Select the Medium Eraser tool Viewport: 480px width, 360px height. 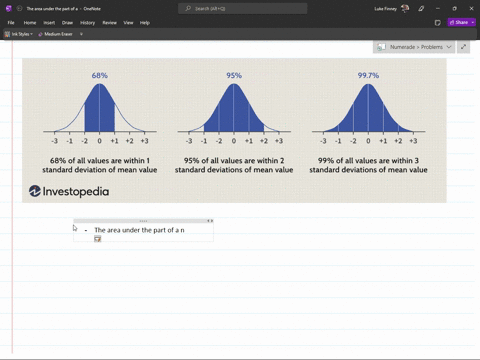click(x=55, y=34)
